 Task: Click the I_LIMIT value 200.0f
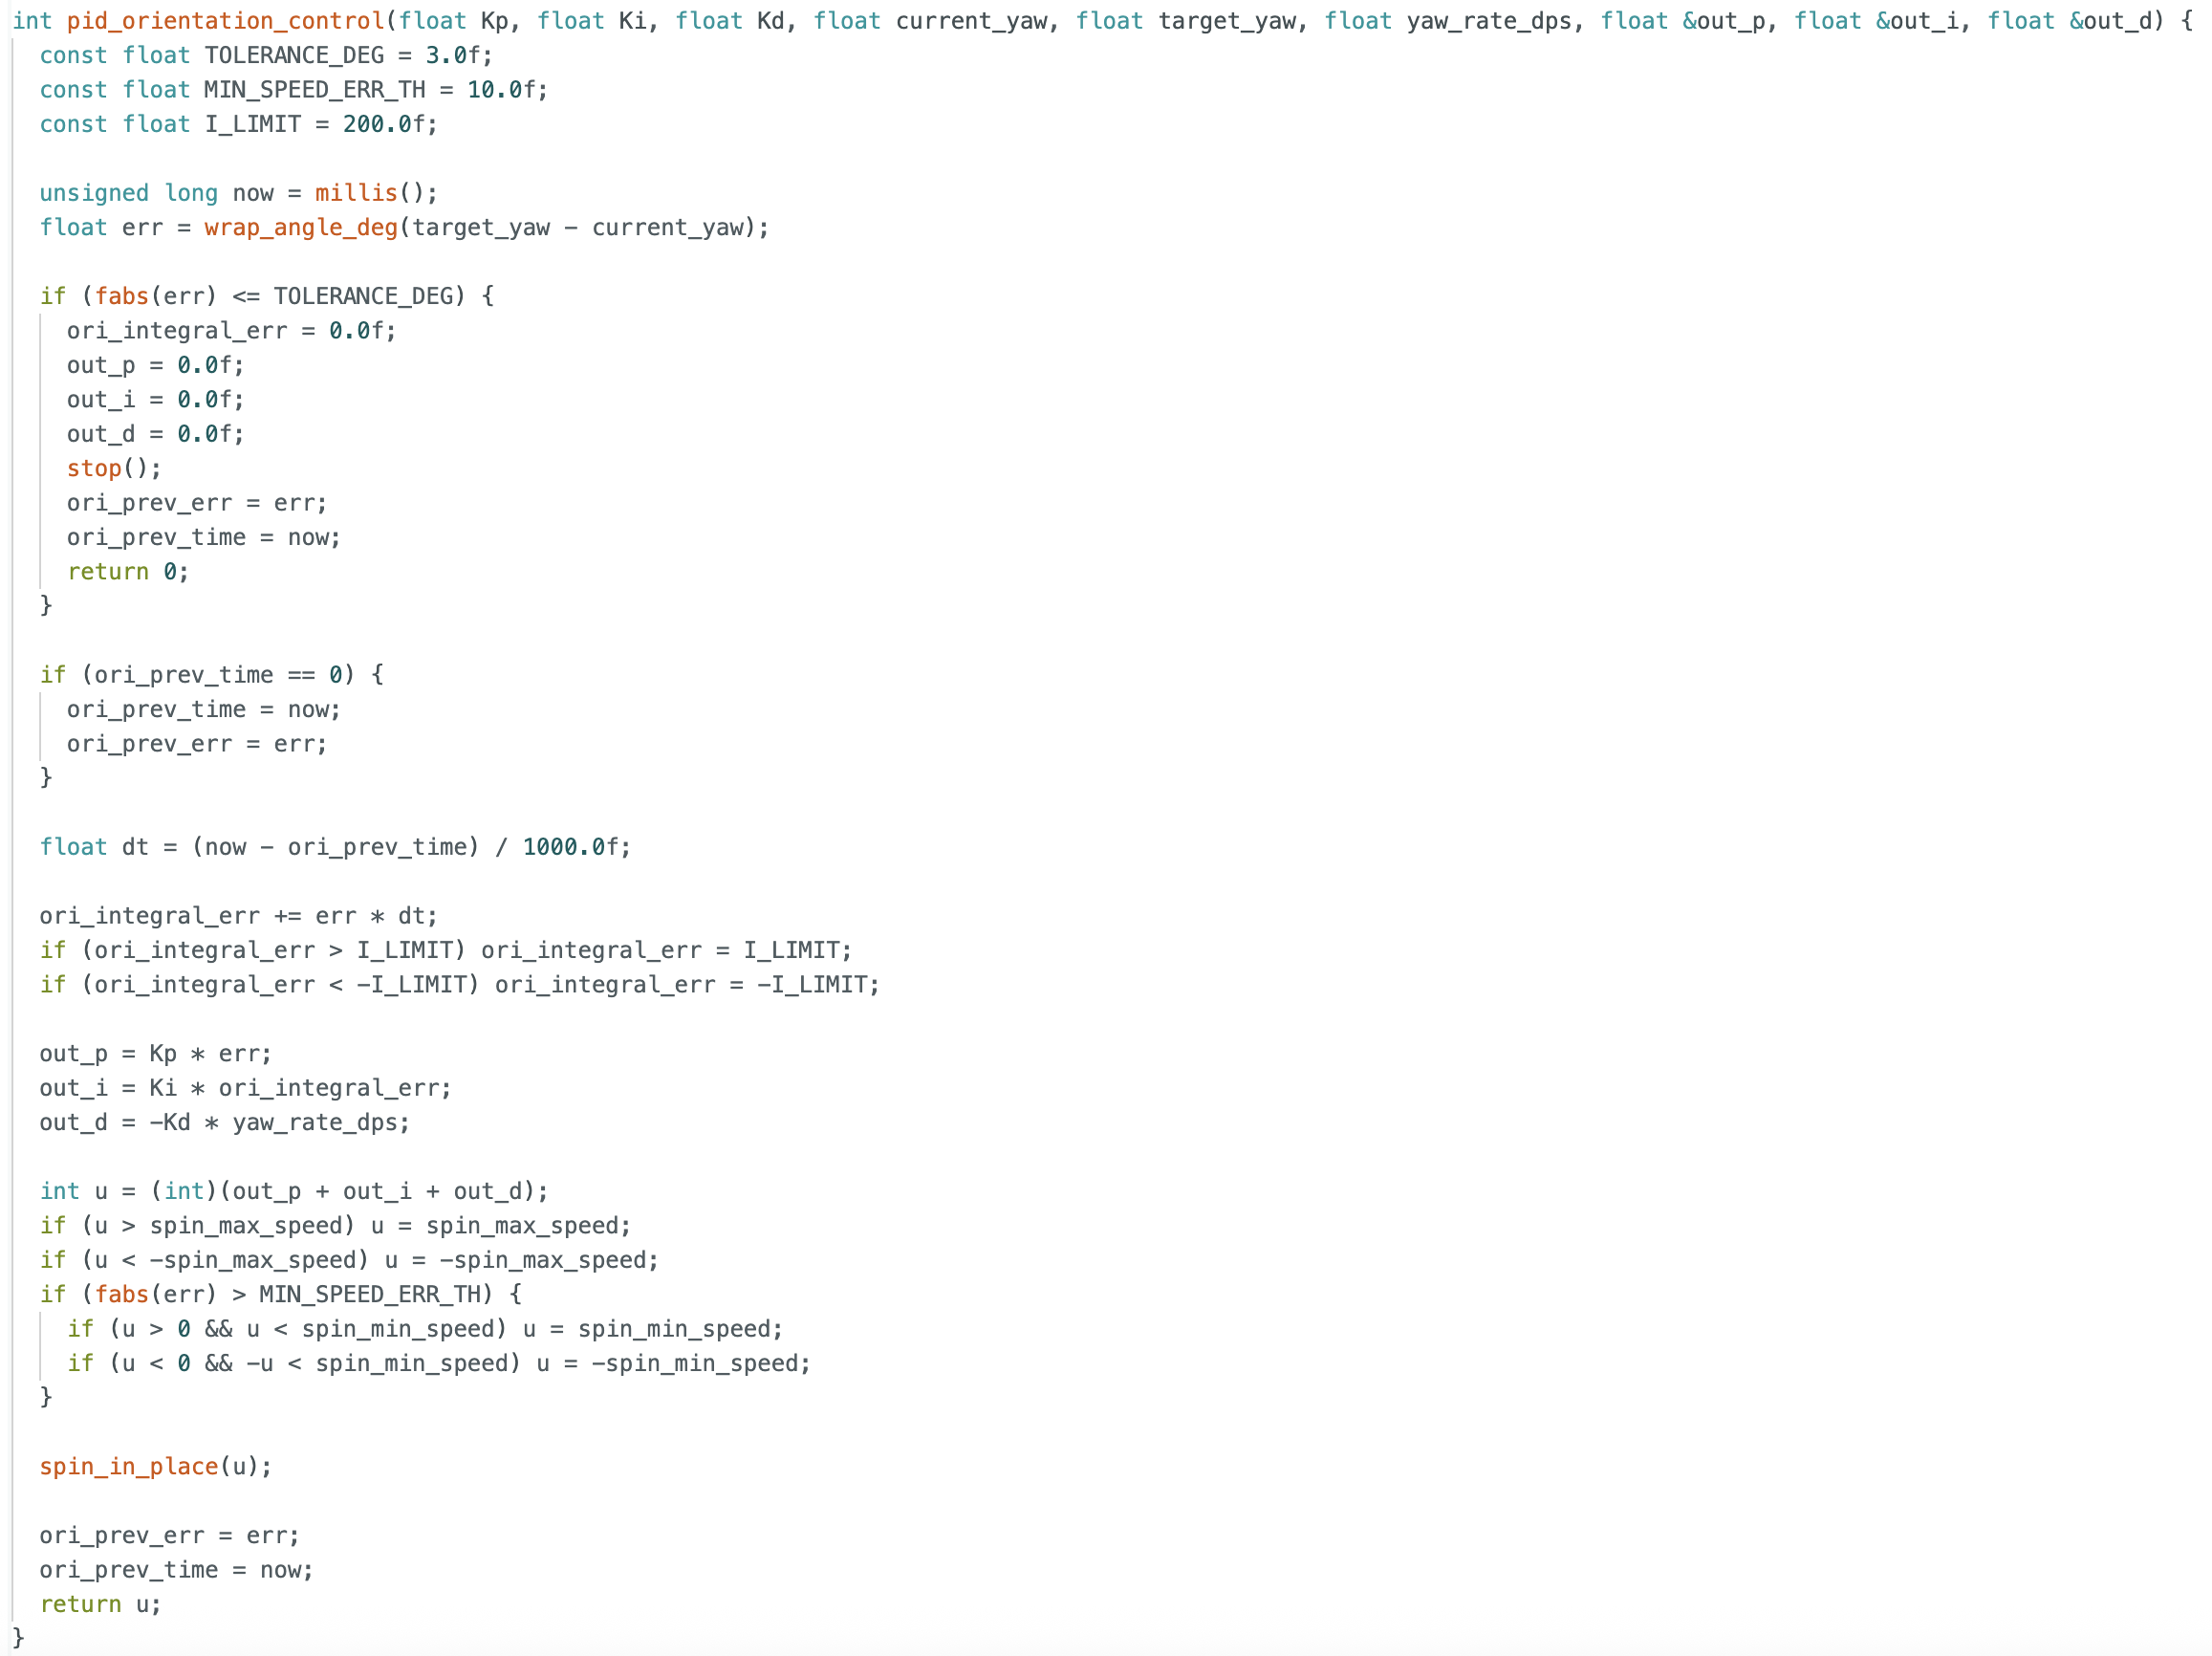[388, 124]
